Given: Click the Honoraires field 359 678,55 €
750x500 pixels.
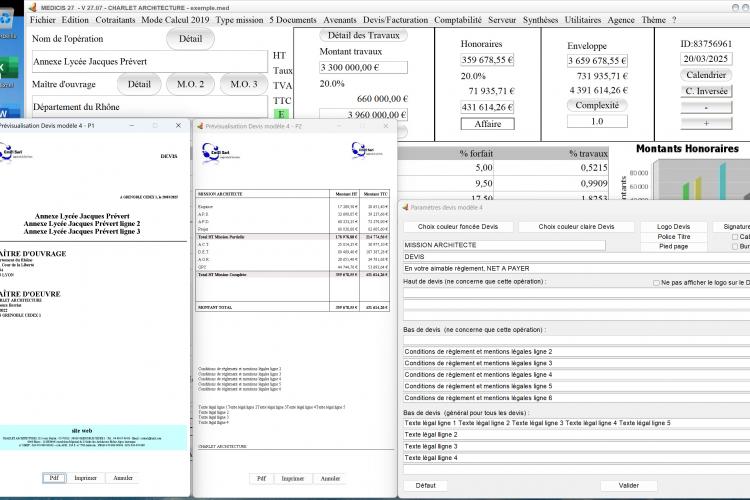Looking at the screenshot, I should (487, 60).
